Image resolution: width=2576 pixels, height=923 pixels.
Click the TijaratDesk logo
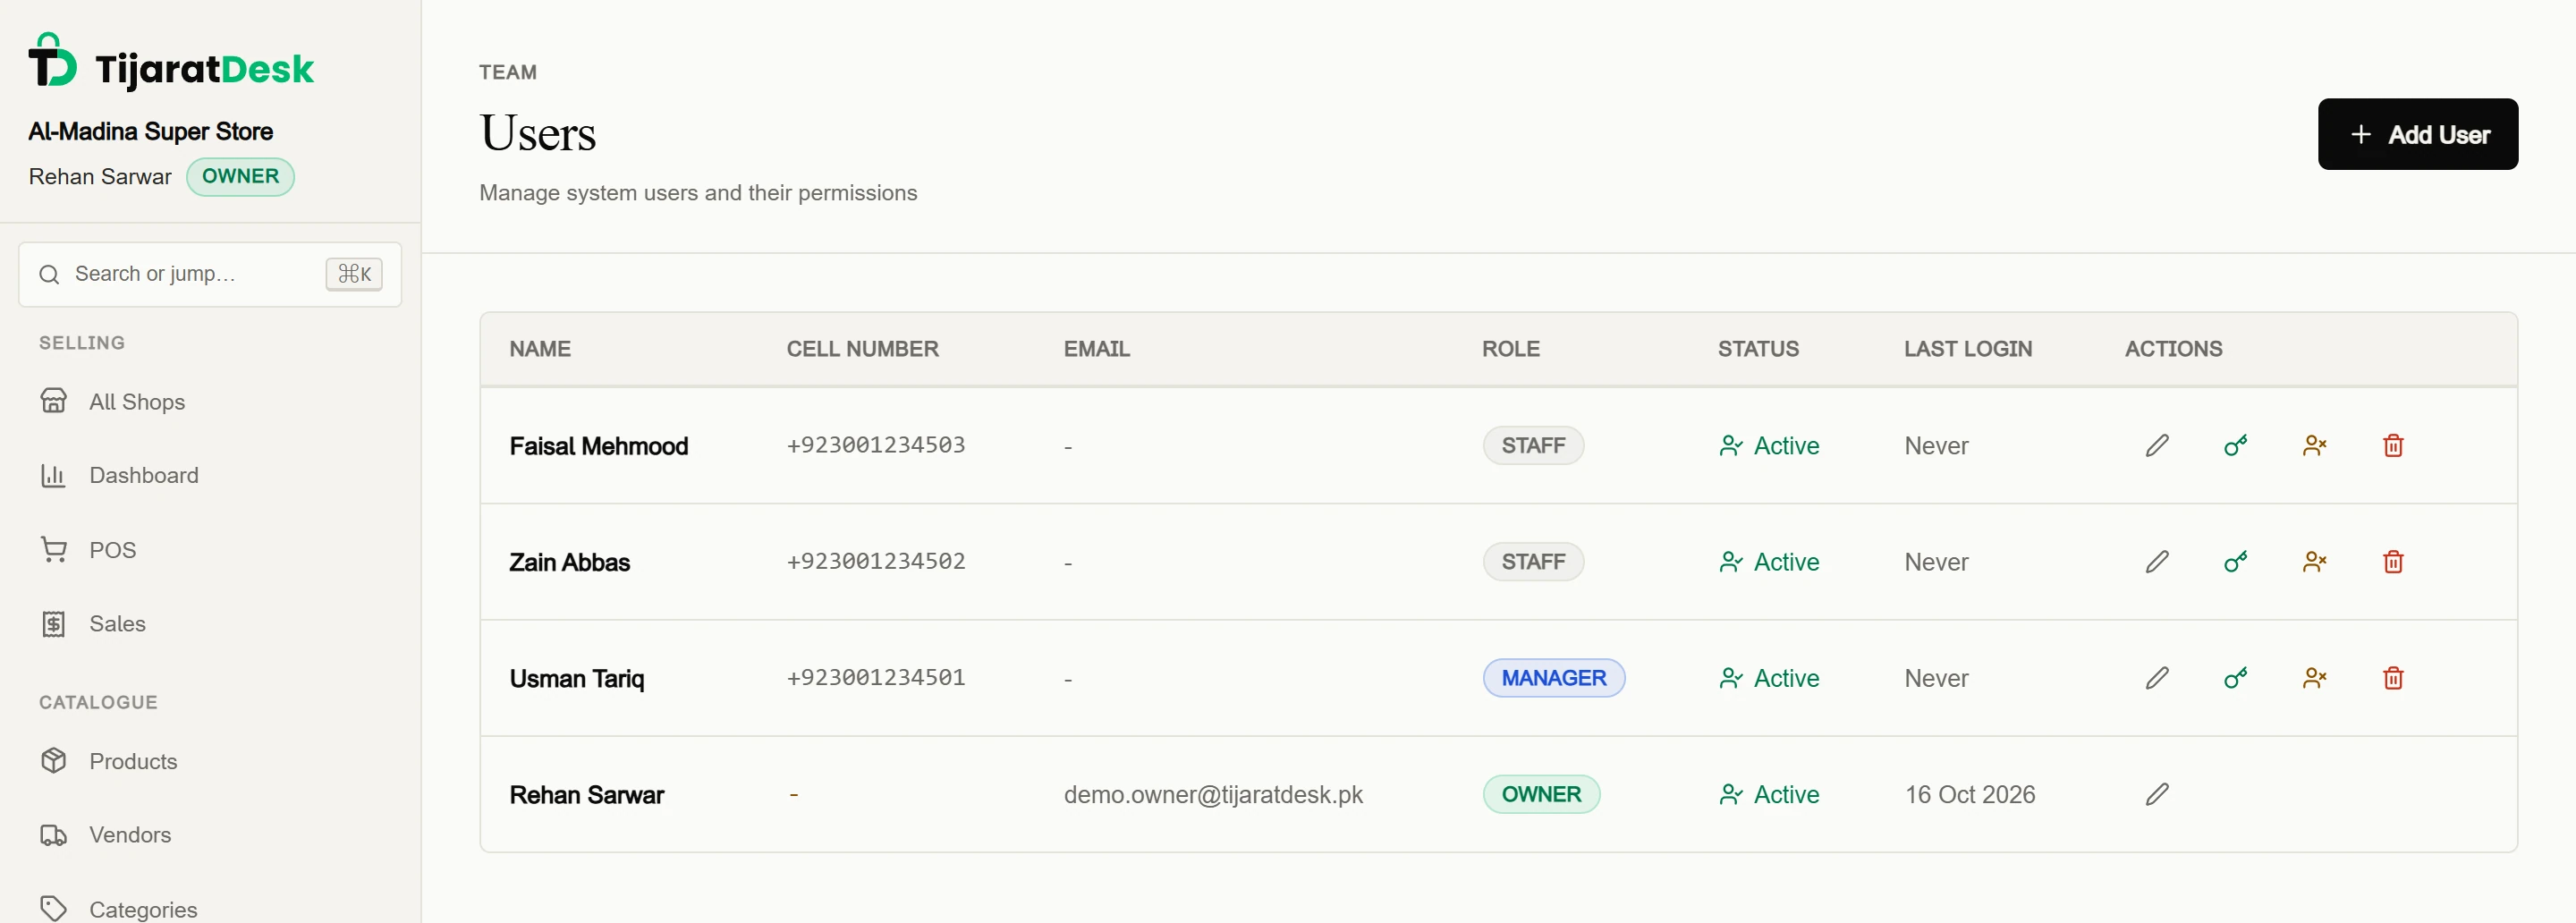(171, 62)
